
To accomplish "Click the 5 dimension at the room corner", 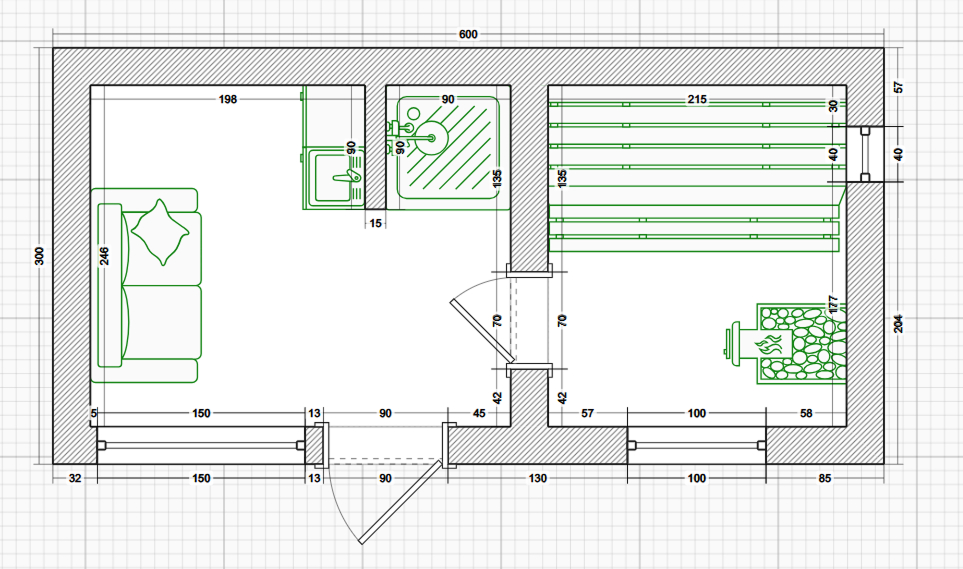I will pos(93,414).
